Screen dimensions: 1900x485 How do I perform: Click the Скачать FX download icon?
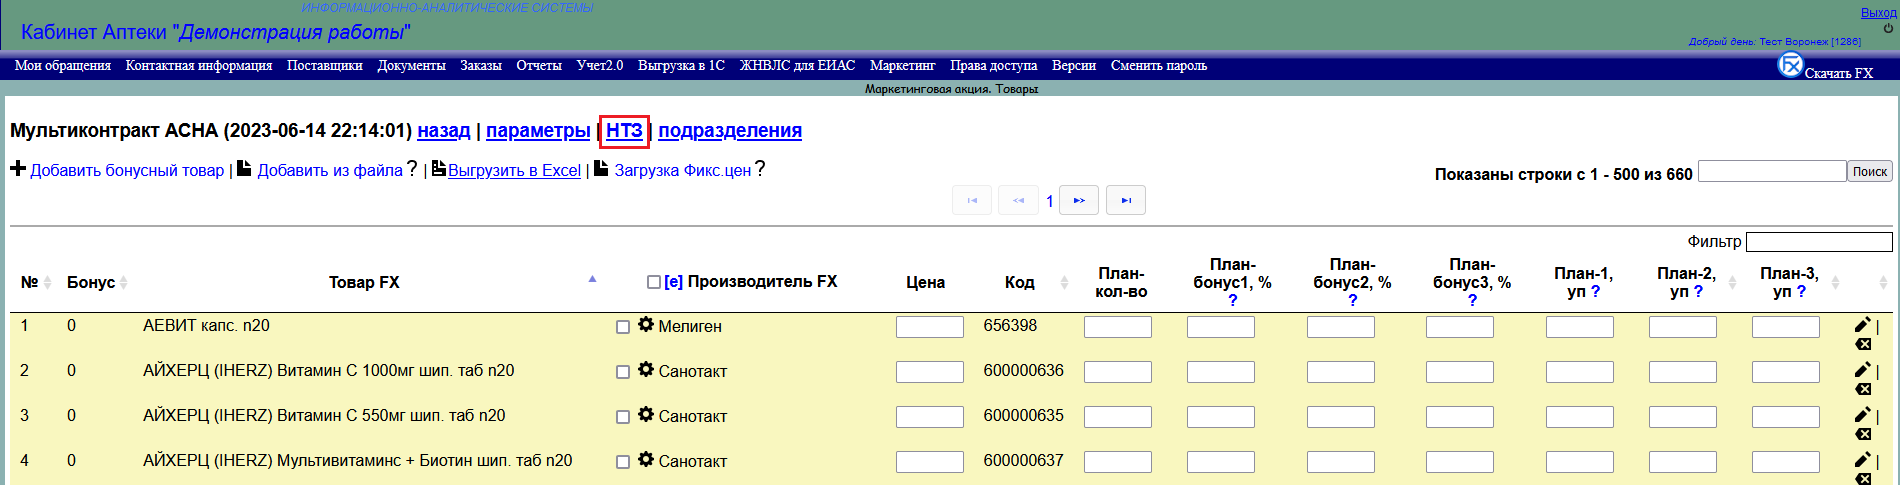[x=1790, y=66]
